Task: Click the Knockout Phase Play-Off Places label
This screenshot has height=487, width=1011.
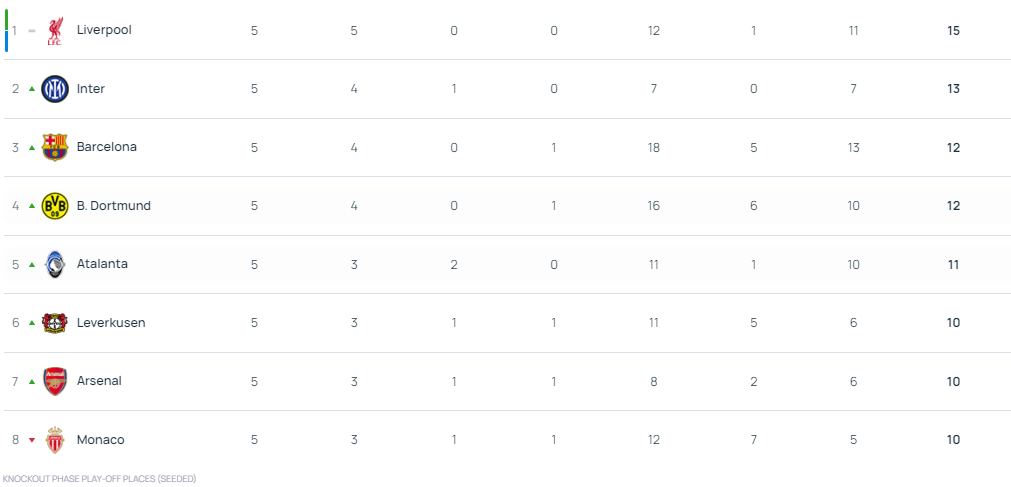Action: [99, 479]
